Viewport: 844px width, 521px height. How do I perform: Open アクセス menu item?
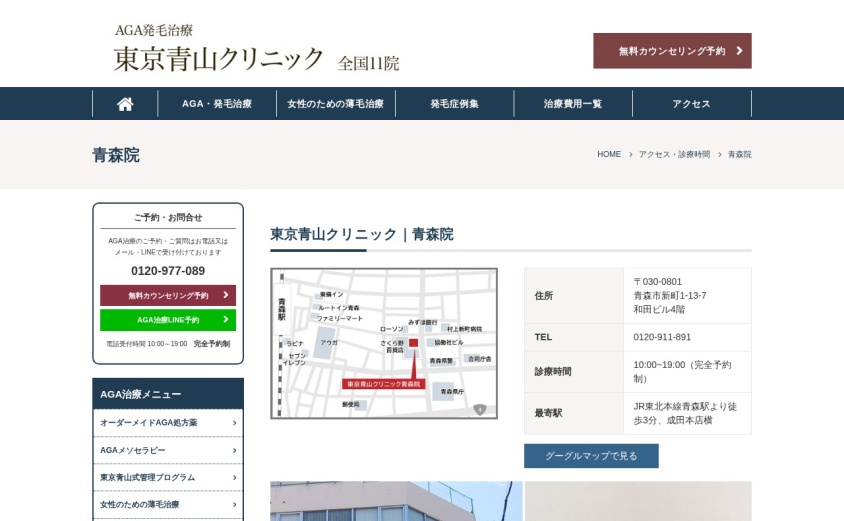pyautogui.click(x=691, y=104)
